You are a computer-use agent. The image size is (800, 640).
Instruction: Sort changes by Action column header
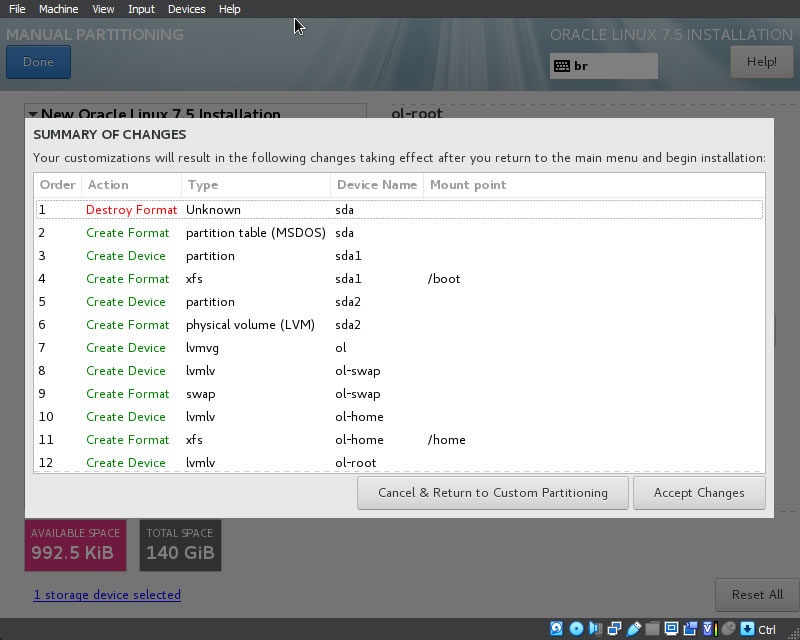[x=132, y=185]
